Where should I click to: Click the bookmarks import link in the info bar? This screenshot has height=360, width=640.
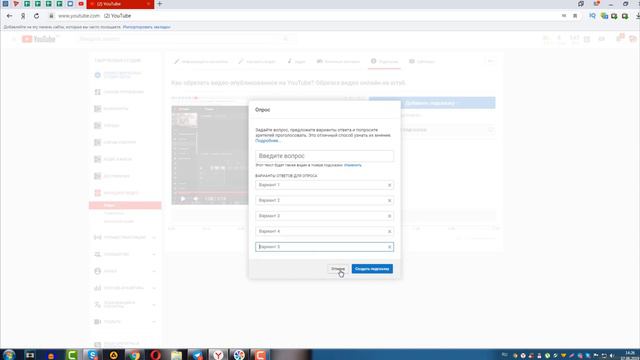(147, 27)
